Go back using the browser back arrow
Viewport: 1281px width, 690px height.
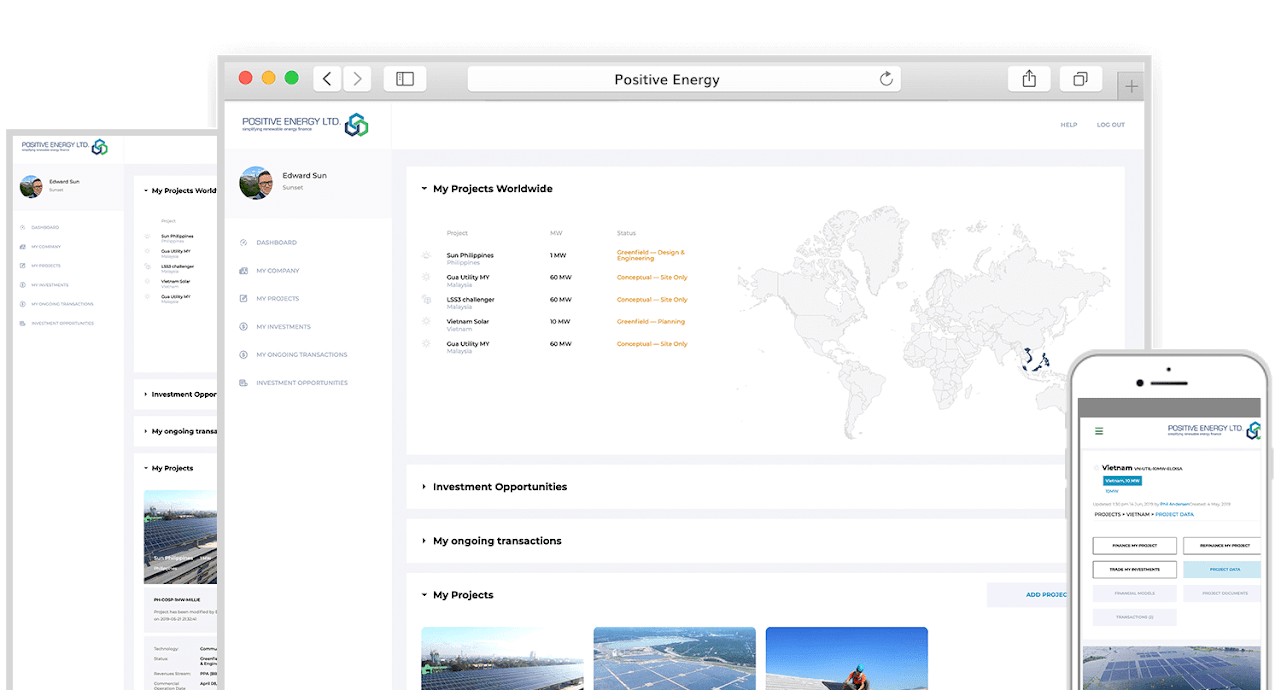pyautogui.click(x=327, y=79)
